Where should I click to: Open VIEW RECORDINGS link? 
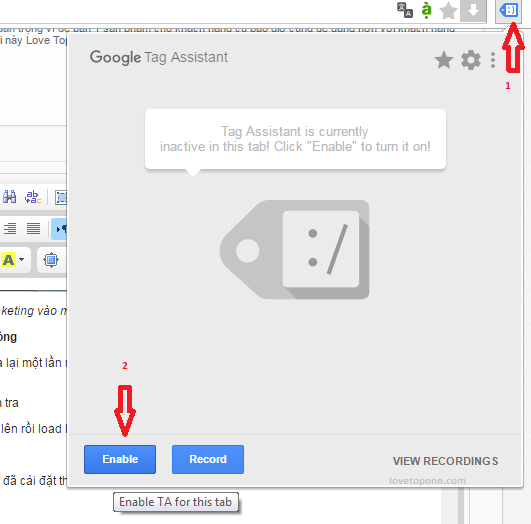pos(445,461)
